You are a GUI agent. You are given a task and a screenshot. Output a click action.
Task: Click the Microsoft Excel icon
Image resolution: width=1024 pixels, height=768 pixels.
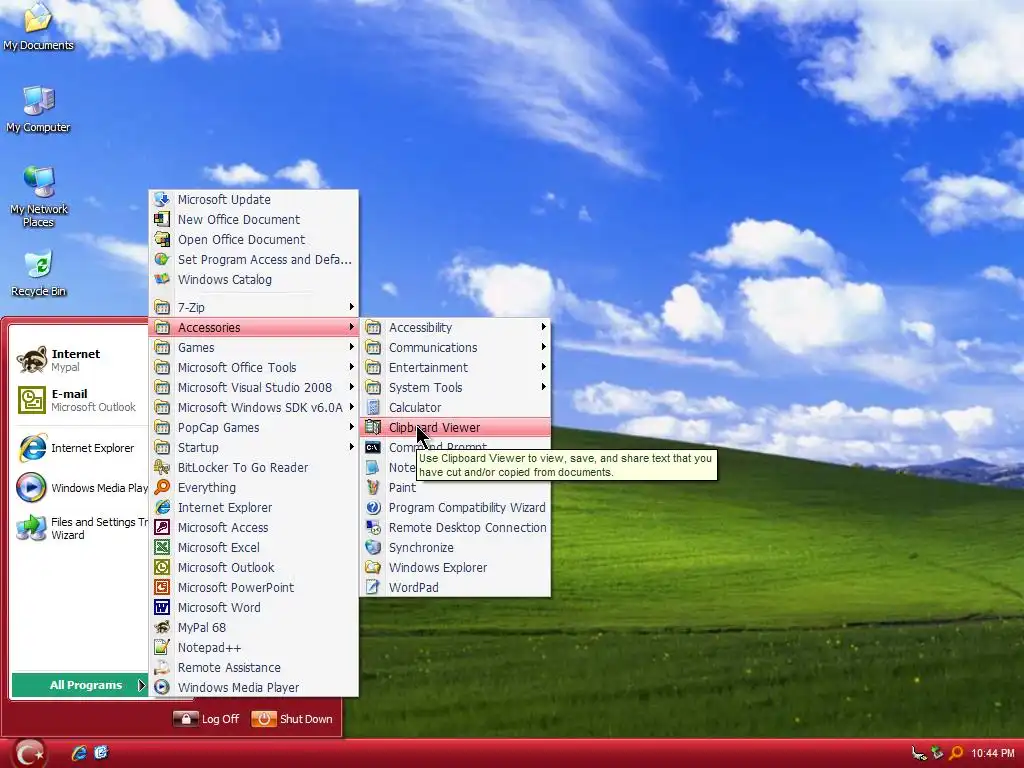(x=162, y=547)
